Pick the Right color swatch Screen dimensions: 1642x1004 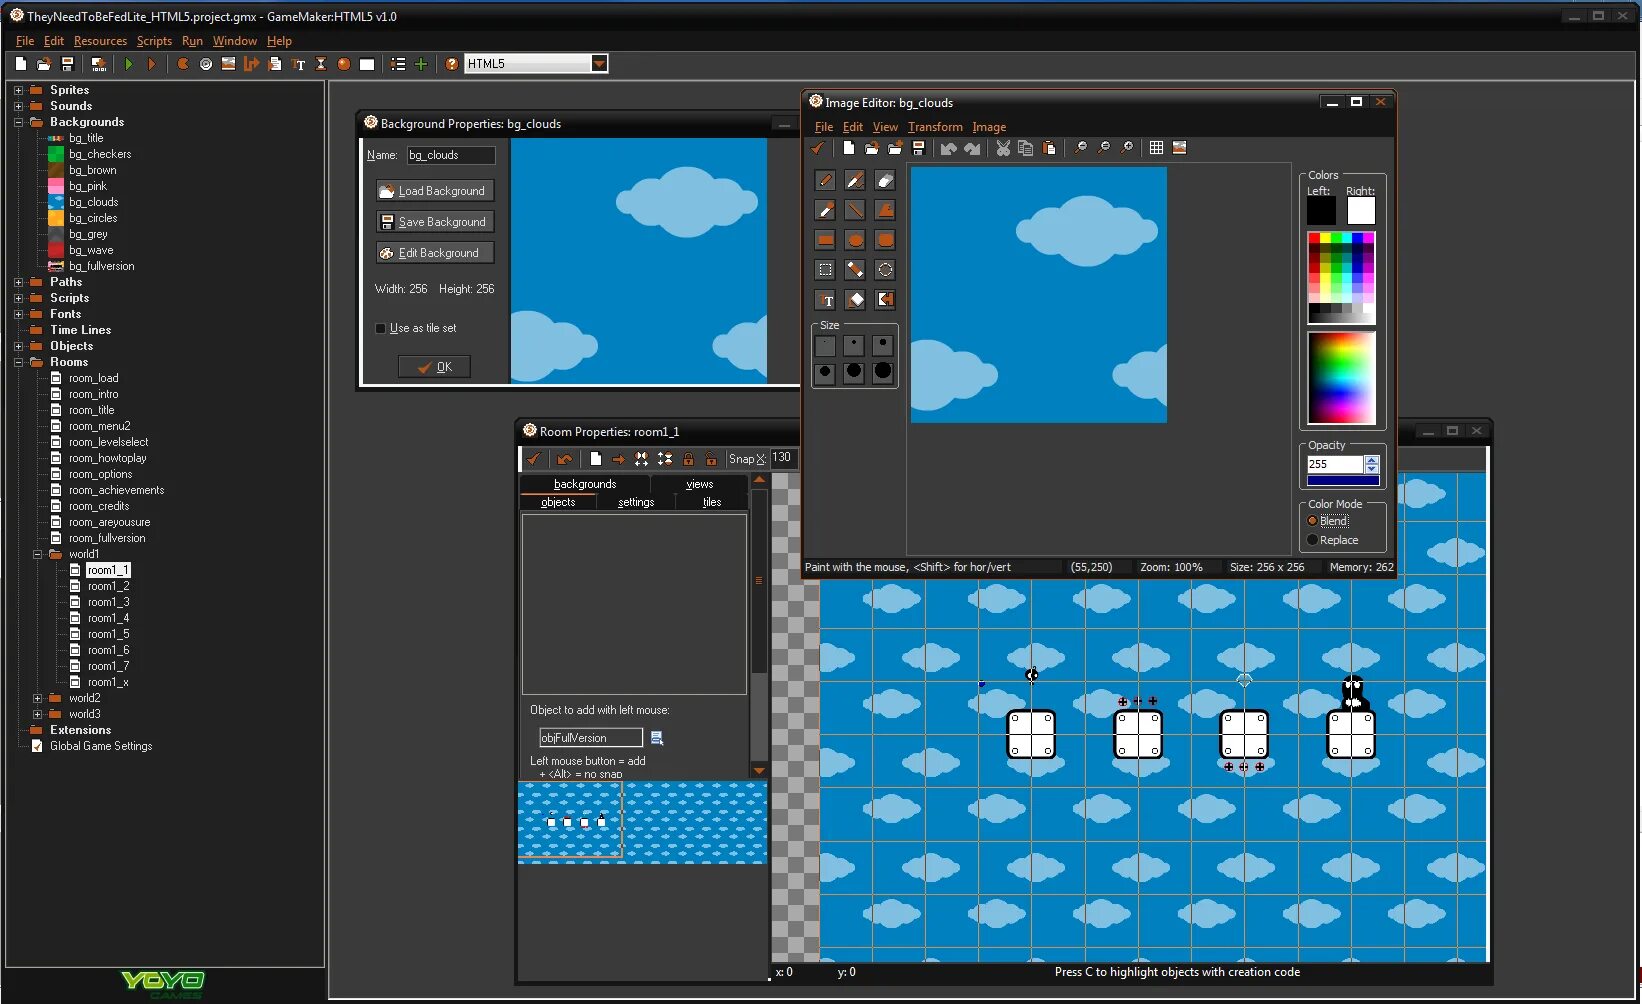(1361, 211)
